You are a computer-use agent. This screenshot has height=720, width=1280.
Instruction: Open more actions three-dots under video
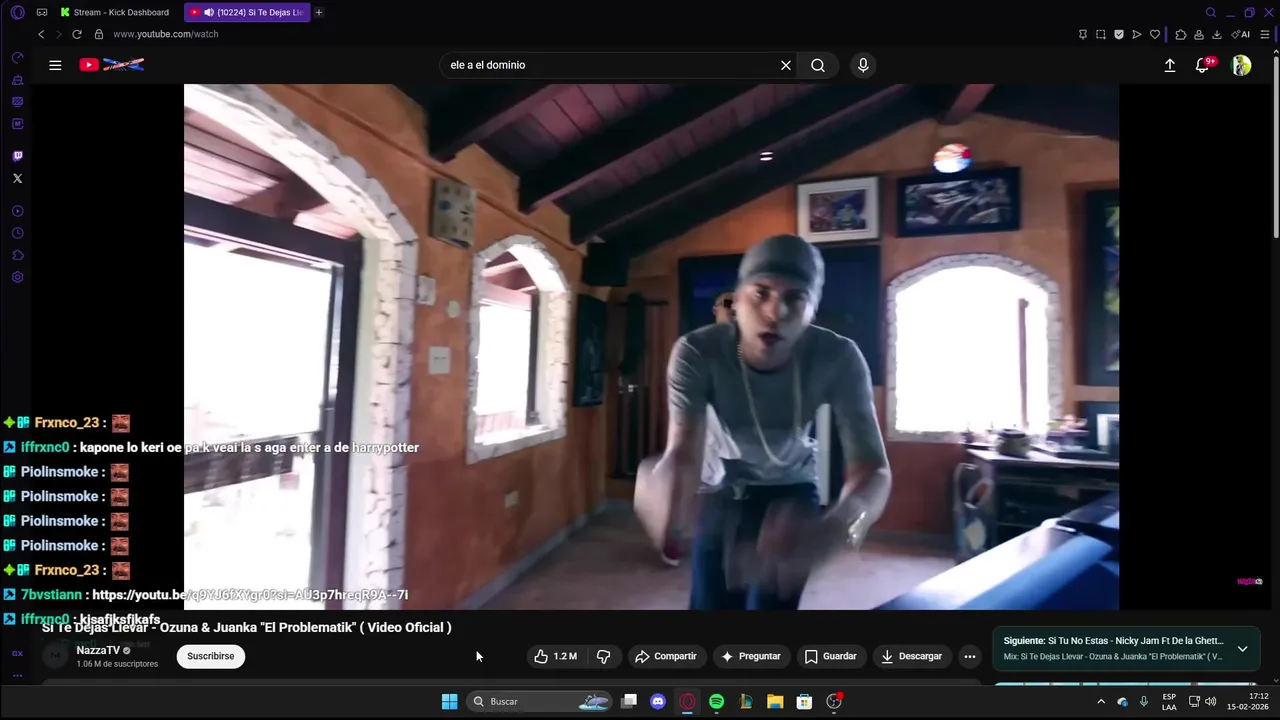coord(970,656)
